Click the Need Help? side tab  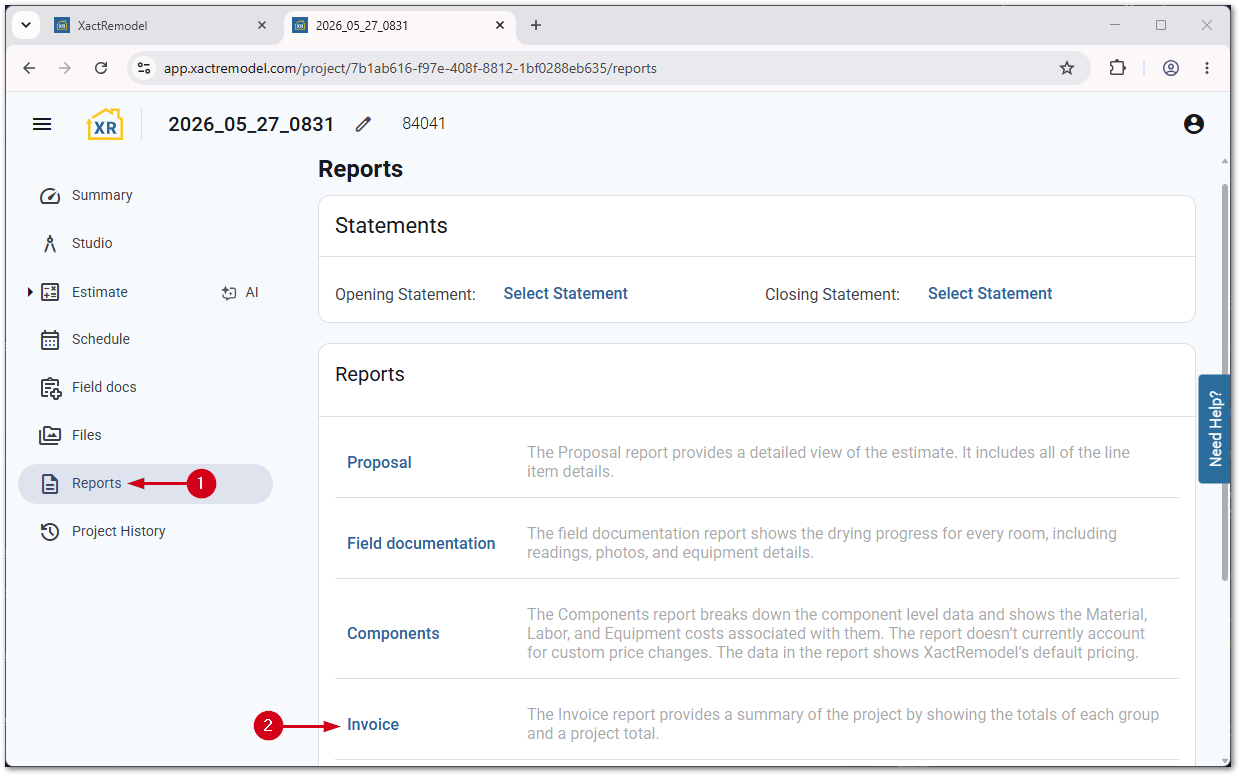(x=1215, y=429)
